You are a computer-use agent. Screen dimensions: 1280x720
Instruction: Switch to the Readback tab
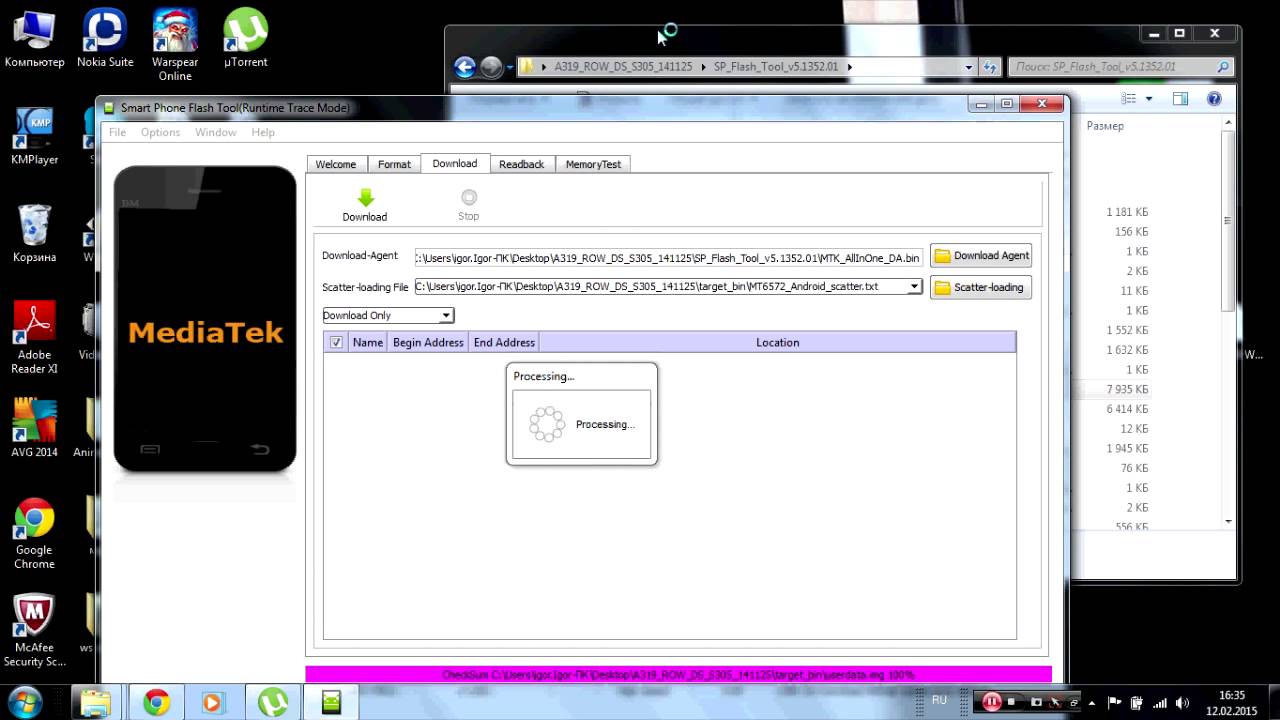[x=521, y=164]
